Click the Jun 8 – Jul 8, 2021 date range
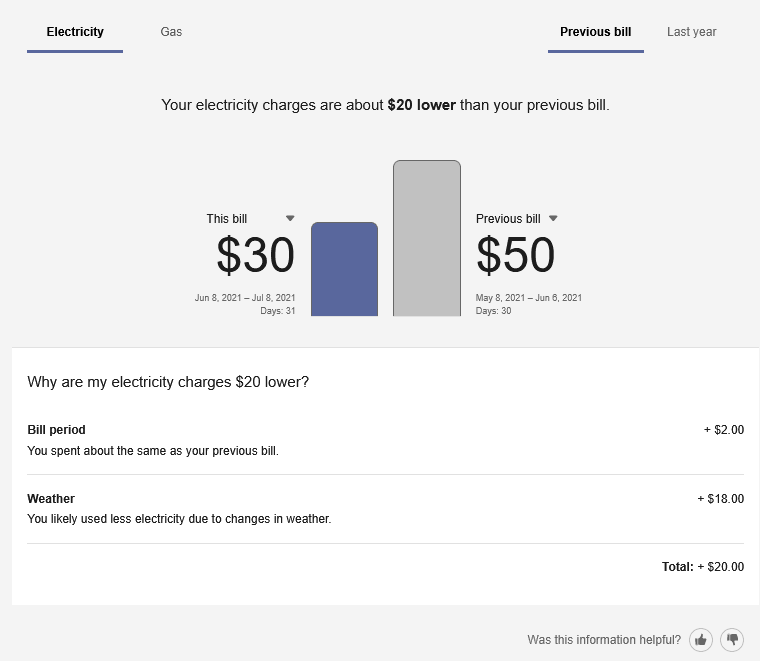This screenshot has width=760, height=661. tap(245, 298)
